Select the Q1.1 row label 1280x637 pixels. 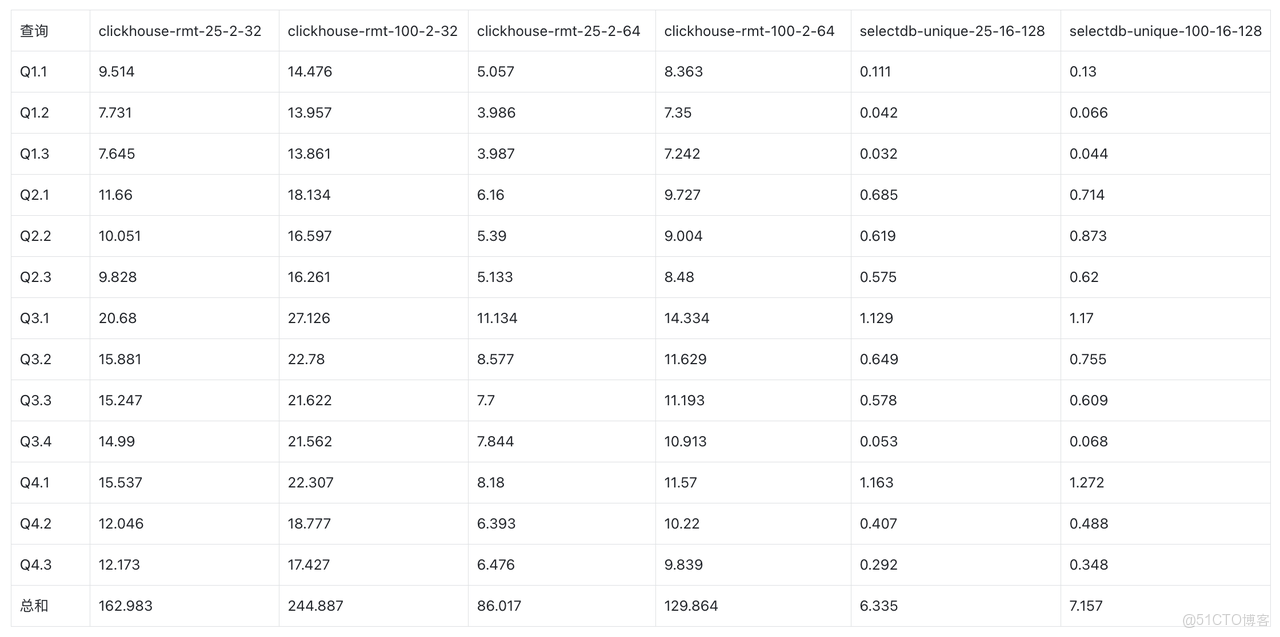(x=34, y=72)
